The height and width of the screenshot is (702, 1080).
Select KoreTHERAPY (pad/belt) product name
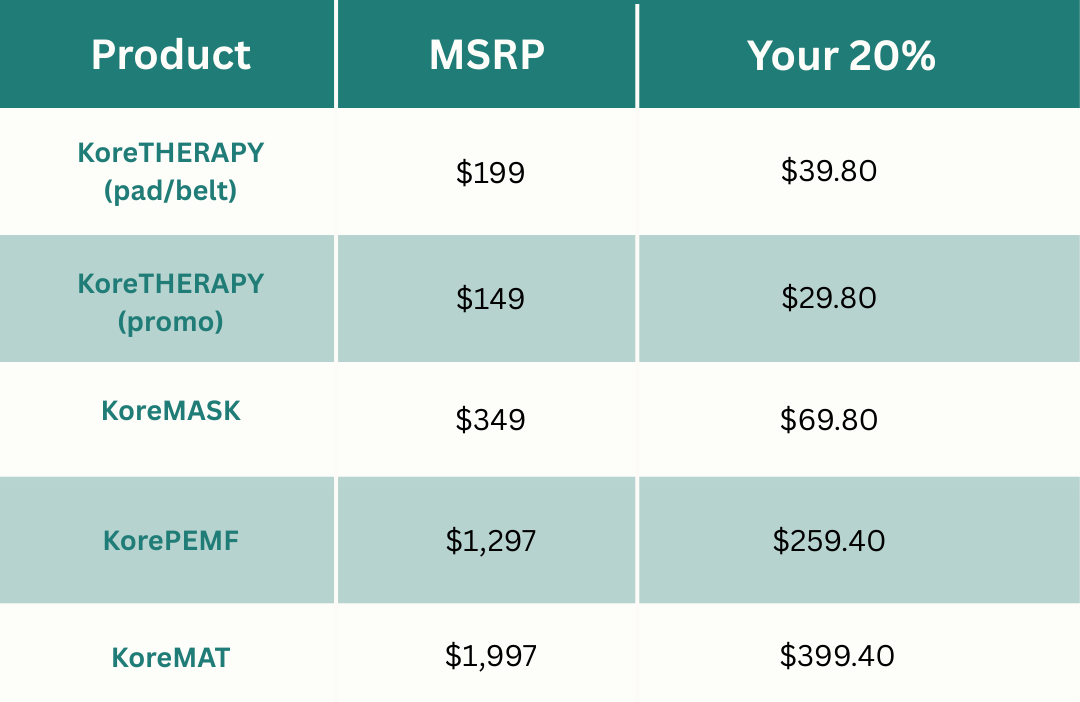click(171, 172)
